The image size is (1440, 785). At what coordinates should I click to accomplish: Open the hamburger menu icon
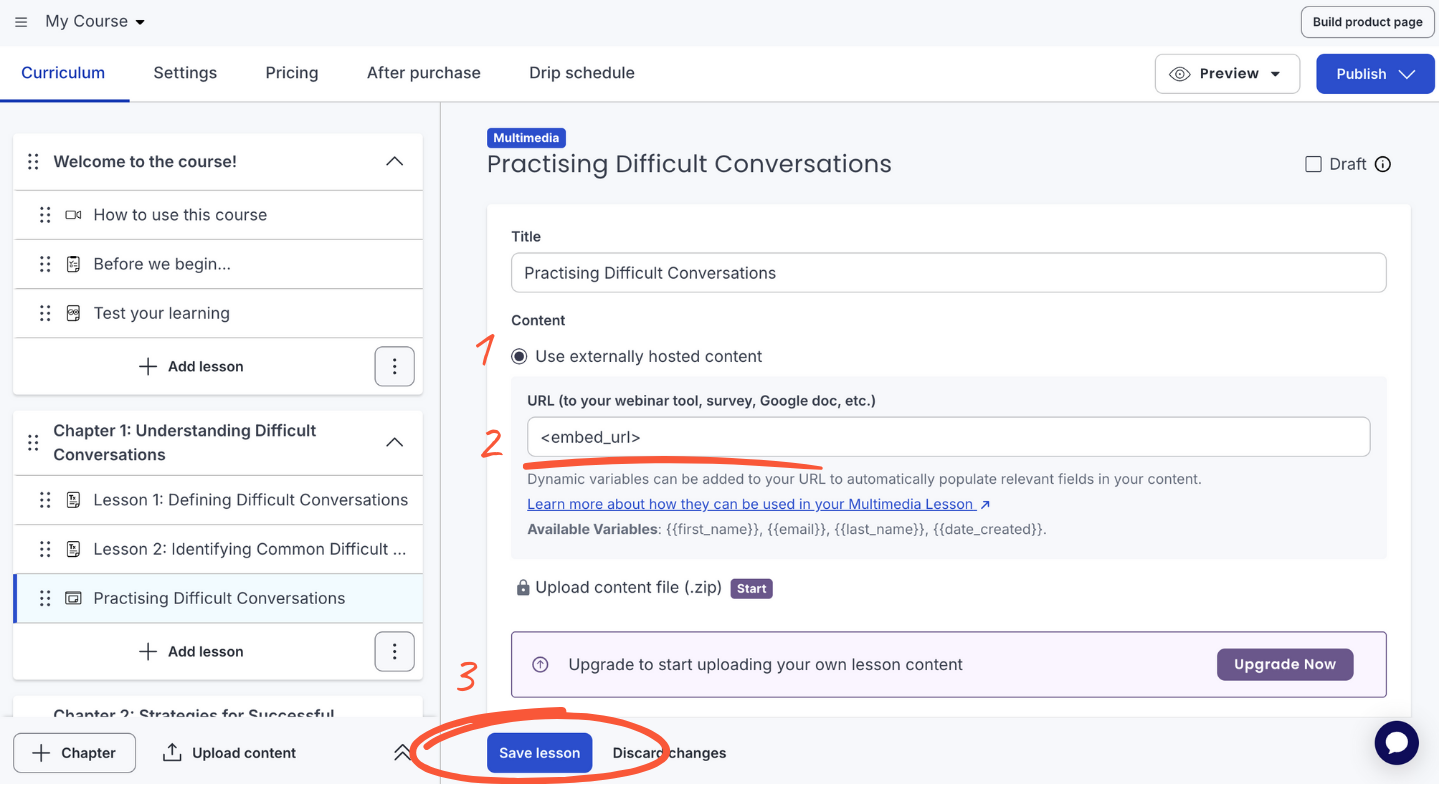tap(21, 22)
